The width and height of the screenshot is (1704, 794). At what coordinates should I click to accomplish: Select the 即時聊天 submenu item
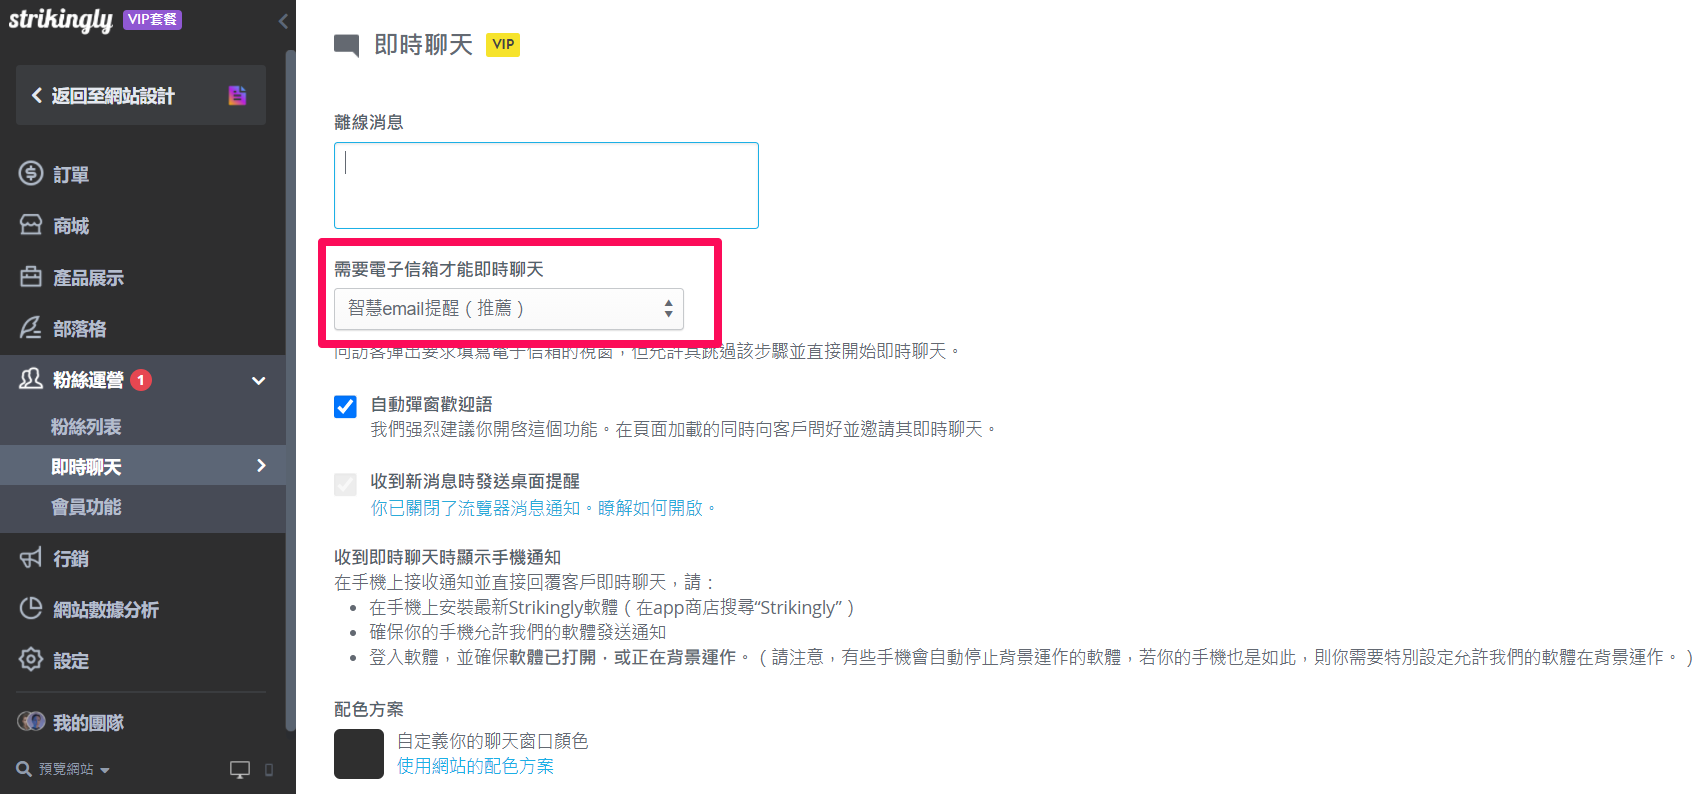[x=143, y=466]
